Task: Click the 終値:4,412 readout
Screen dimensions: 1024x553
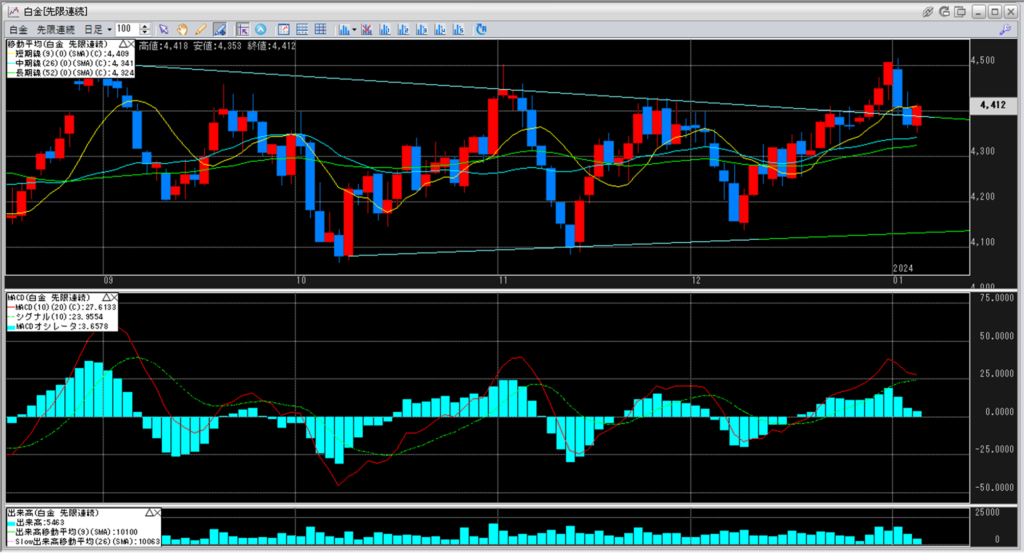Action: coord(272,46)
